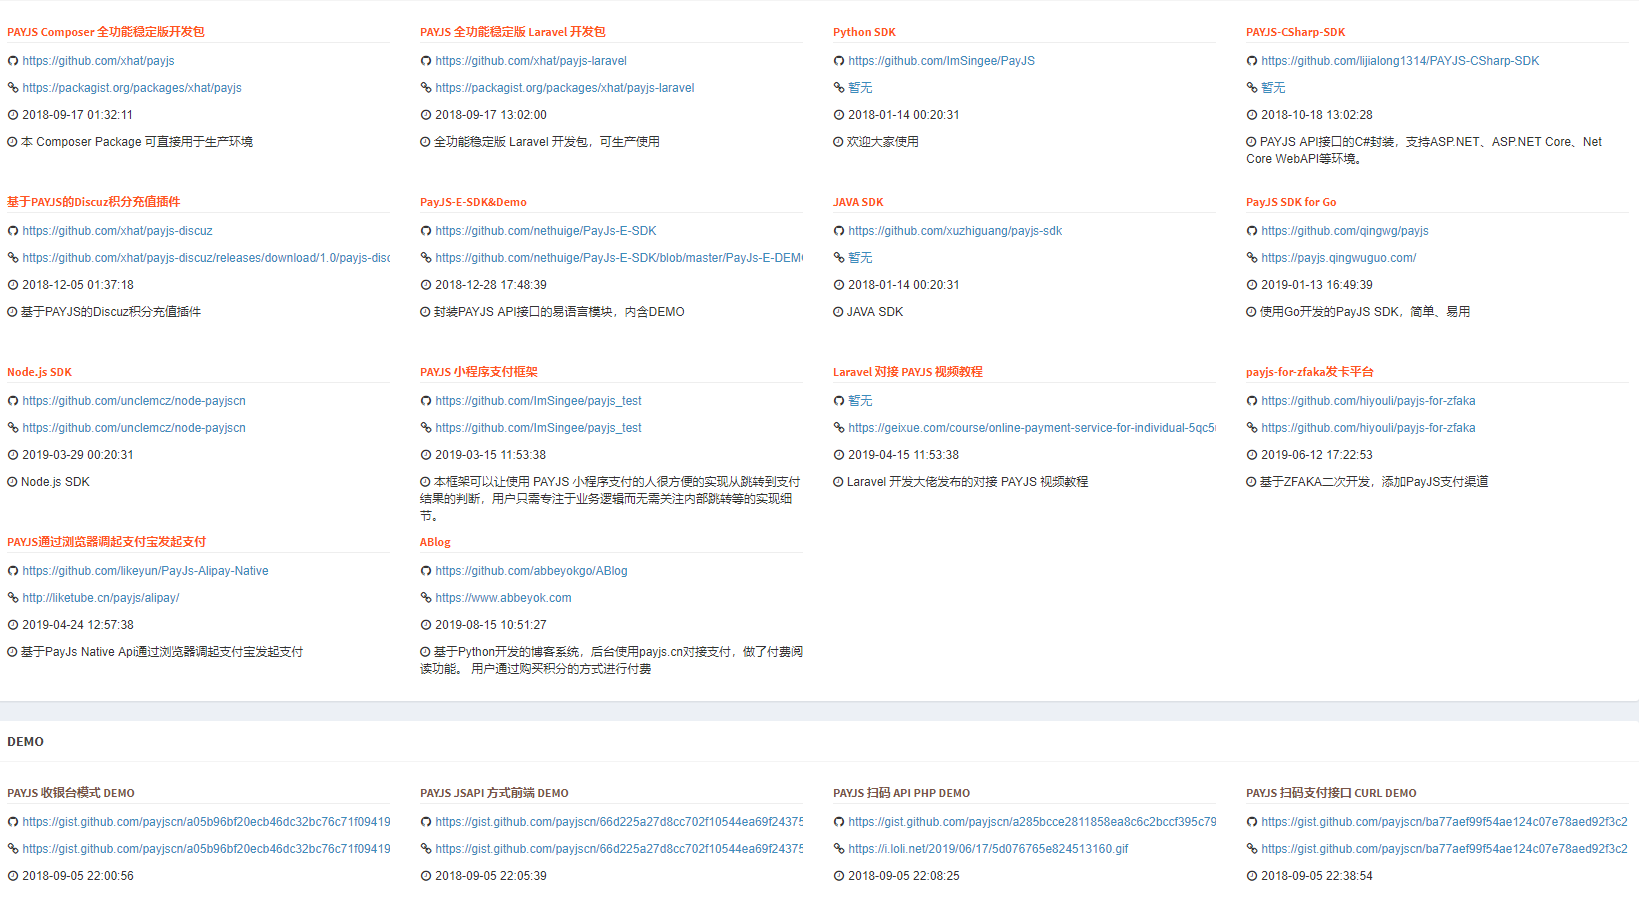Click GitHub icon beside ImSingee/PayJS link
The image size is (1639, 901).
pos(839,61)
